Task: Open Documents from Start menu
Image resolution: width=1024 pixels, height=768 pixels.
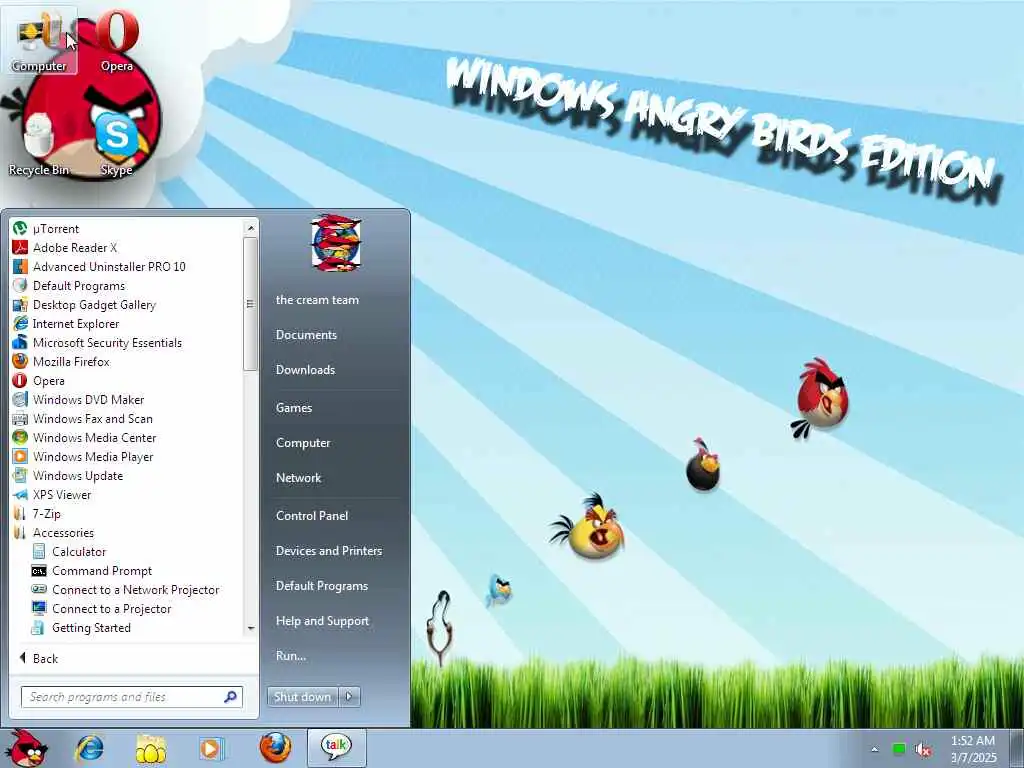Action: point(306,334)
